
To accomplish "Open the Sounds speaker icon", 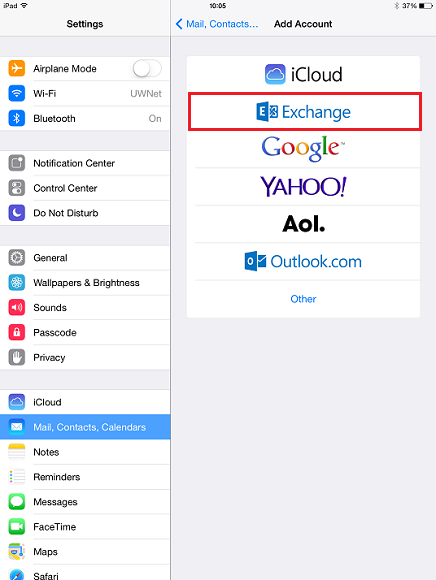I will coord(17,307).
